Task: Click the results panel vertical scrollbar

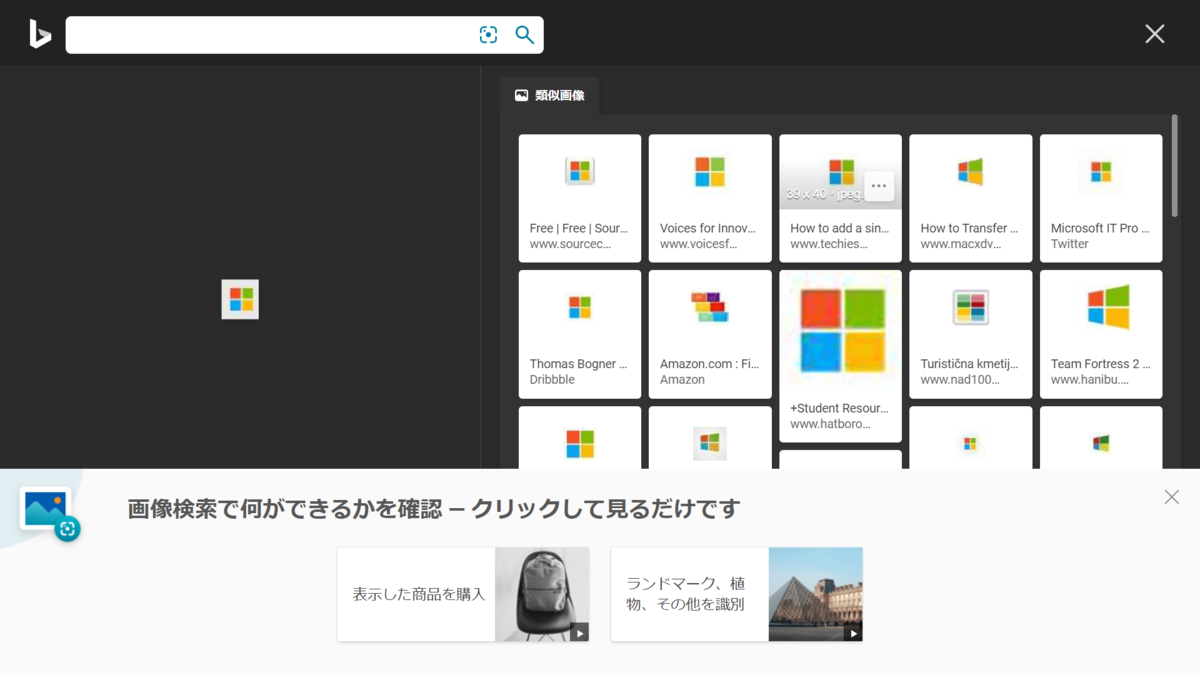Action: tap(1174, 165)
